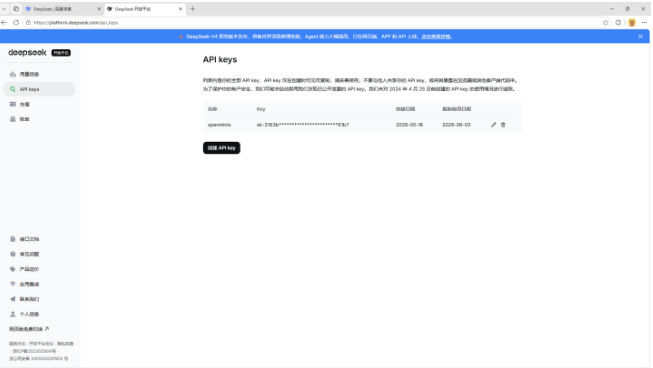Image resolution: width=653 pixels, height=368 pixels.
Task: Open a new browser tab with plus
Action: pos(192,9)
